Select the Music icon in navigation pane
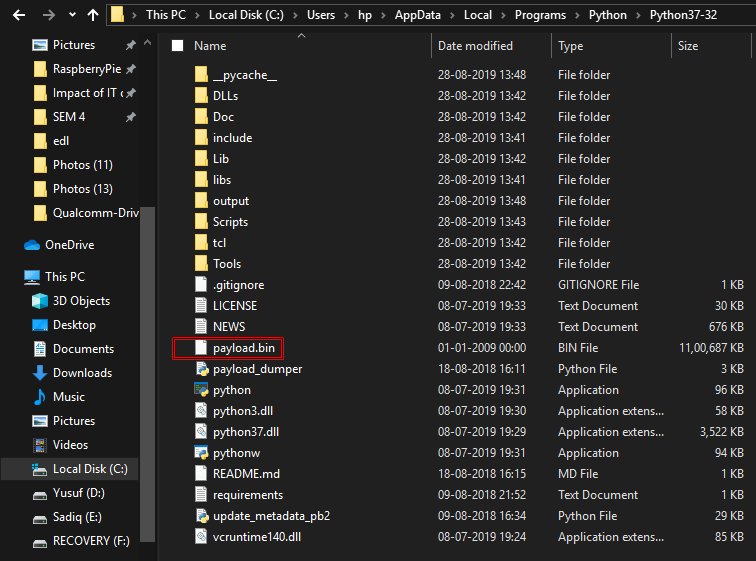 40,397
